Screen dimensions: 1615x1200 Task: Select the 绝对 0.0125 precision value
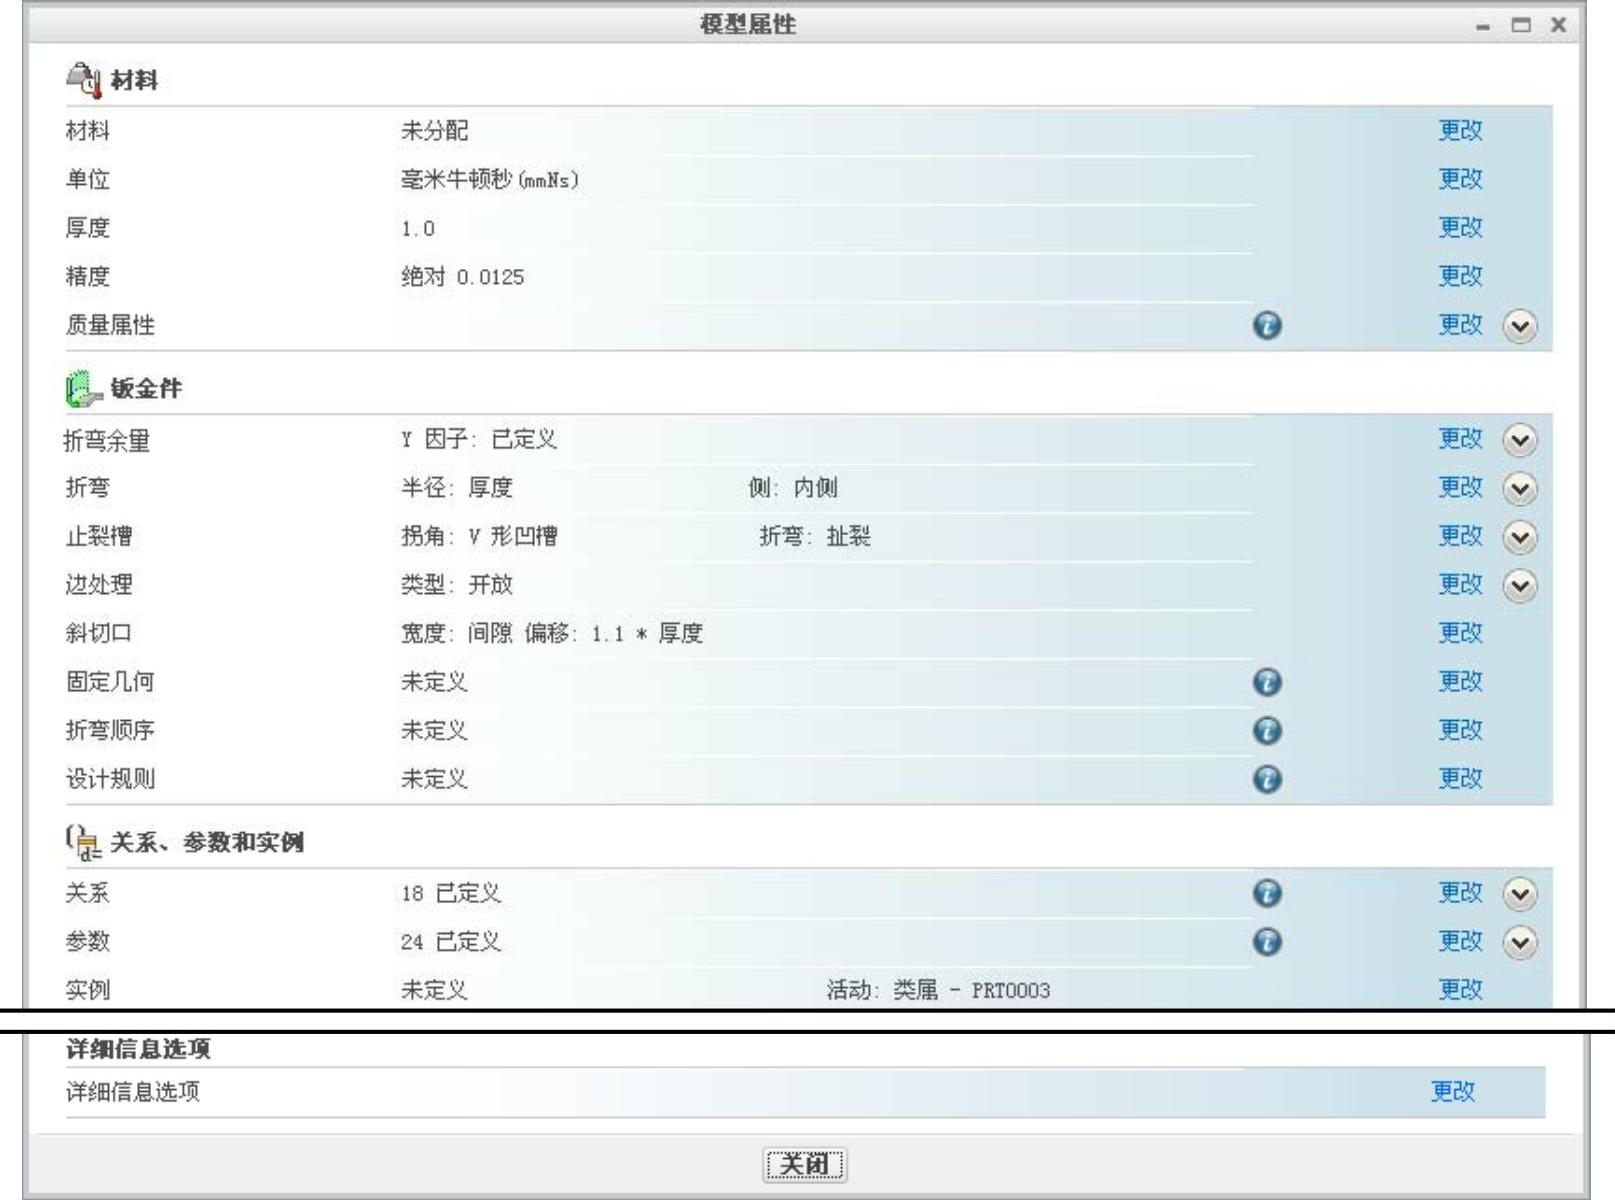click(462, 277)
